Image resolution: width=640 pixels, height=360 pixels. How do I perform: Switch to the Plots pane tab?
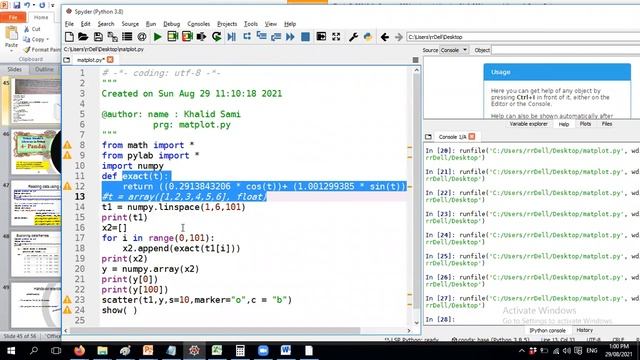click(x=585, y=124)
